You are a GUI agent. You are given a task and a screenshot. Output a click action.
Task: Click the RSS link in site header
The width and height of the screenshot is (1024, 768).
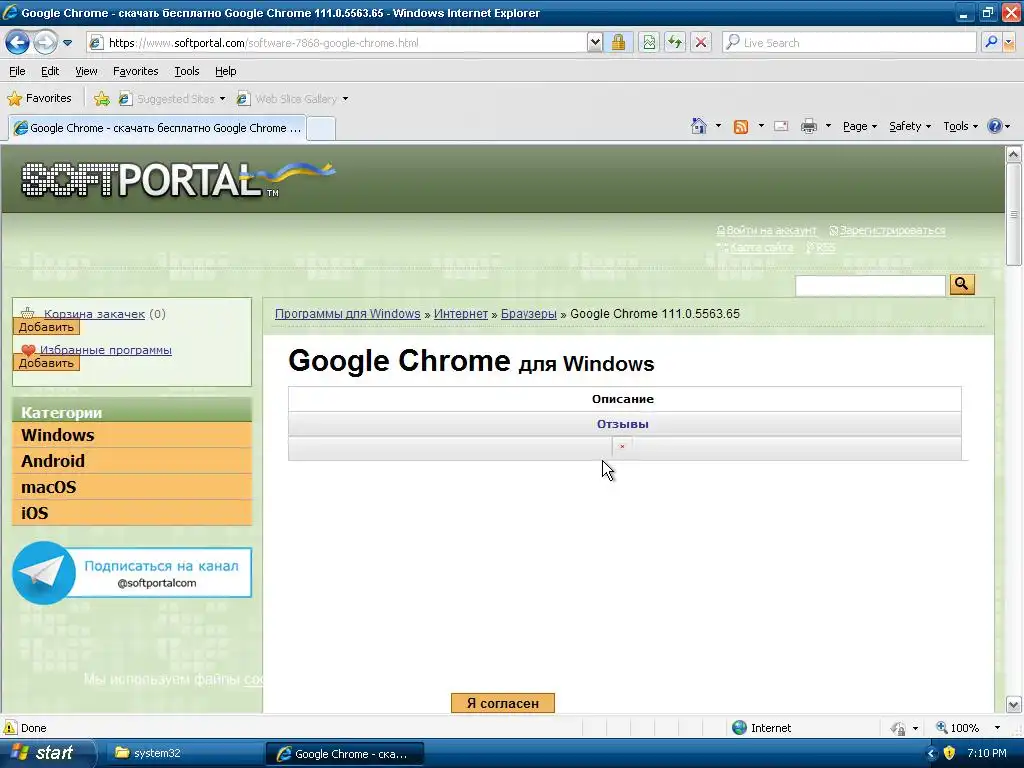825,248
